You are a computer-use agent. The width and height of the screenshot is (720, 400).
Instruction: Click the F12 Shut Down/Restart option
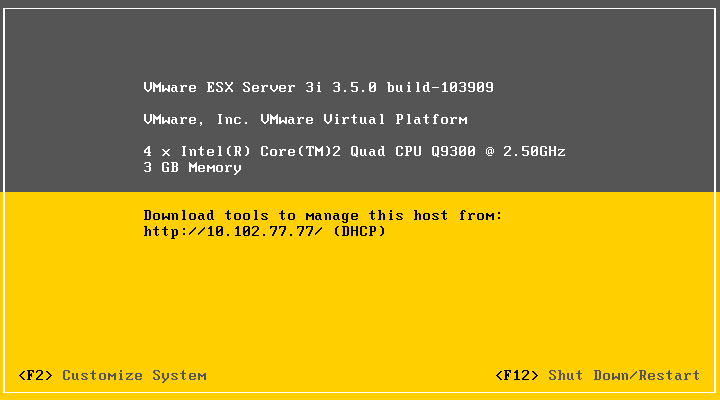click(x=597, y=376)
